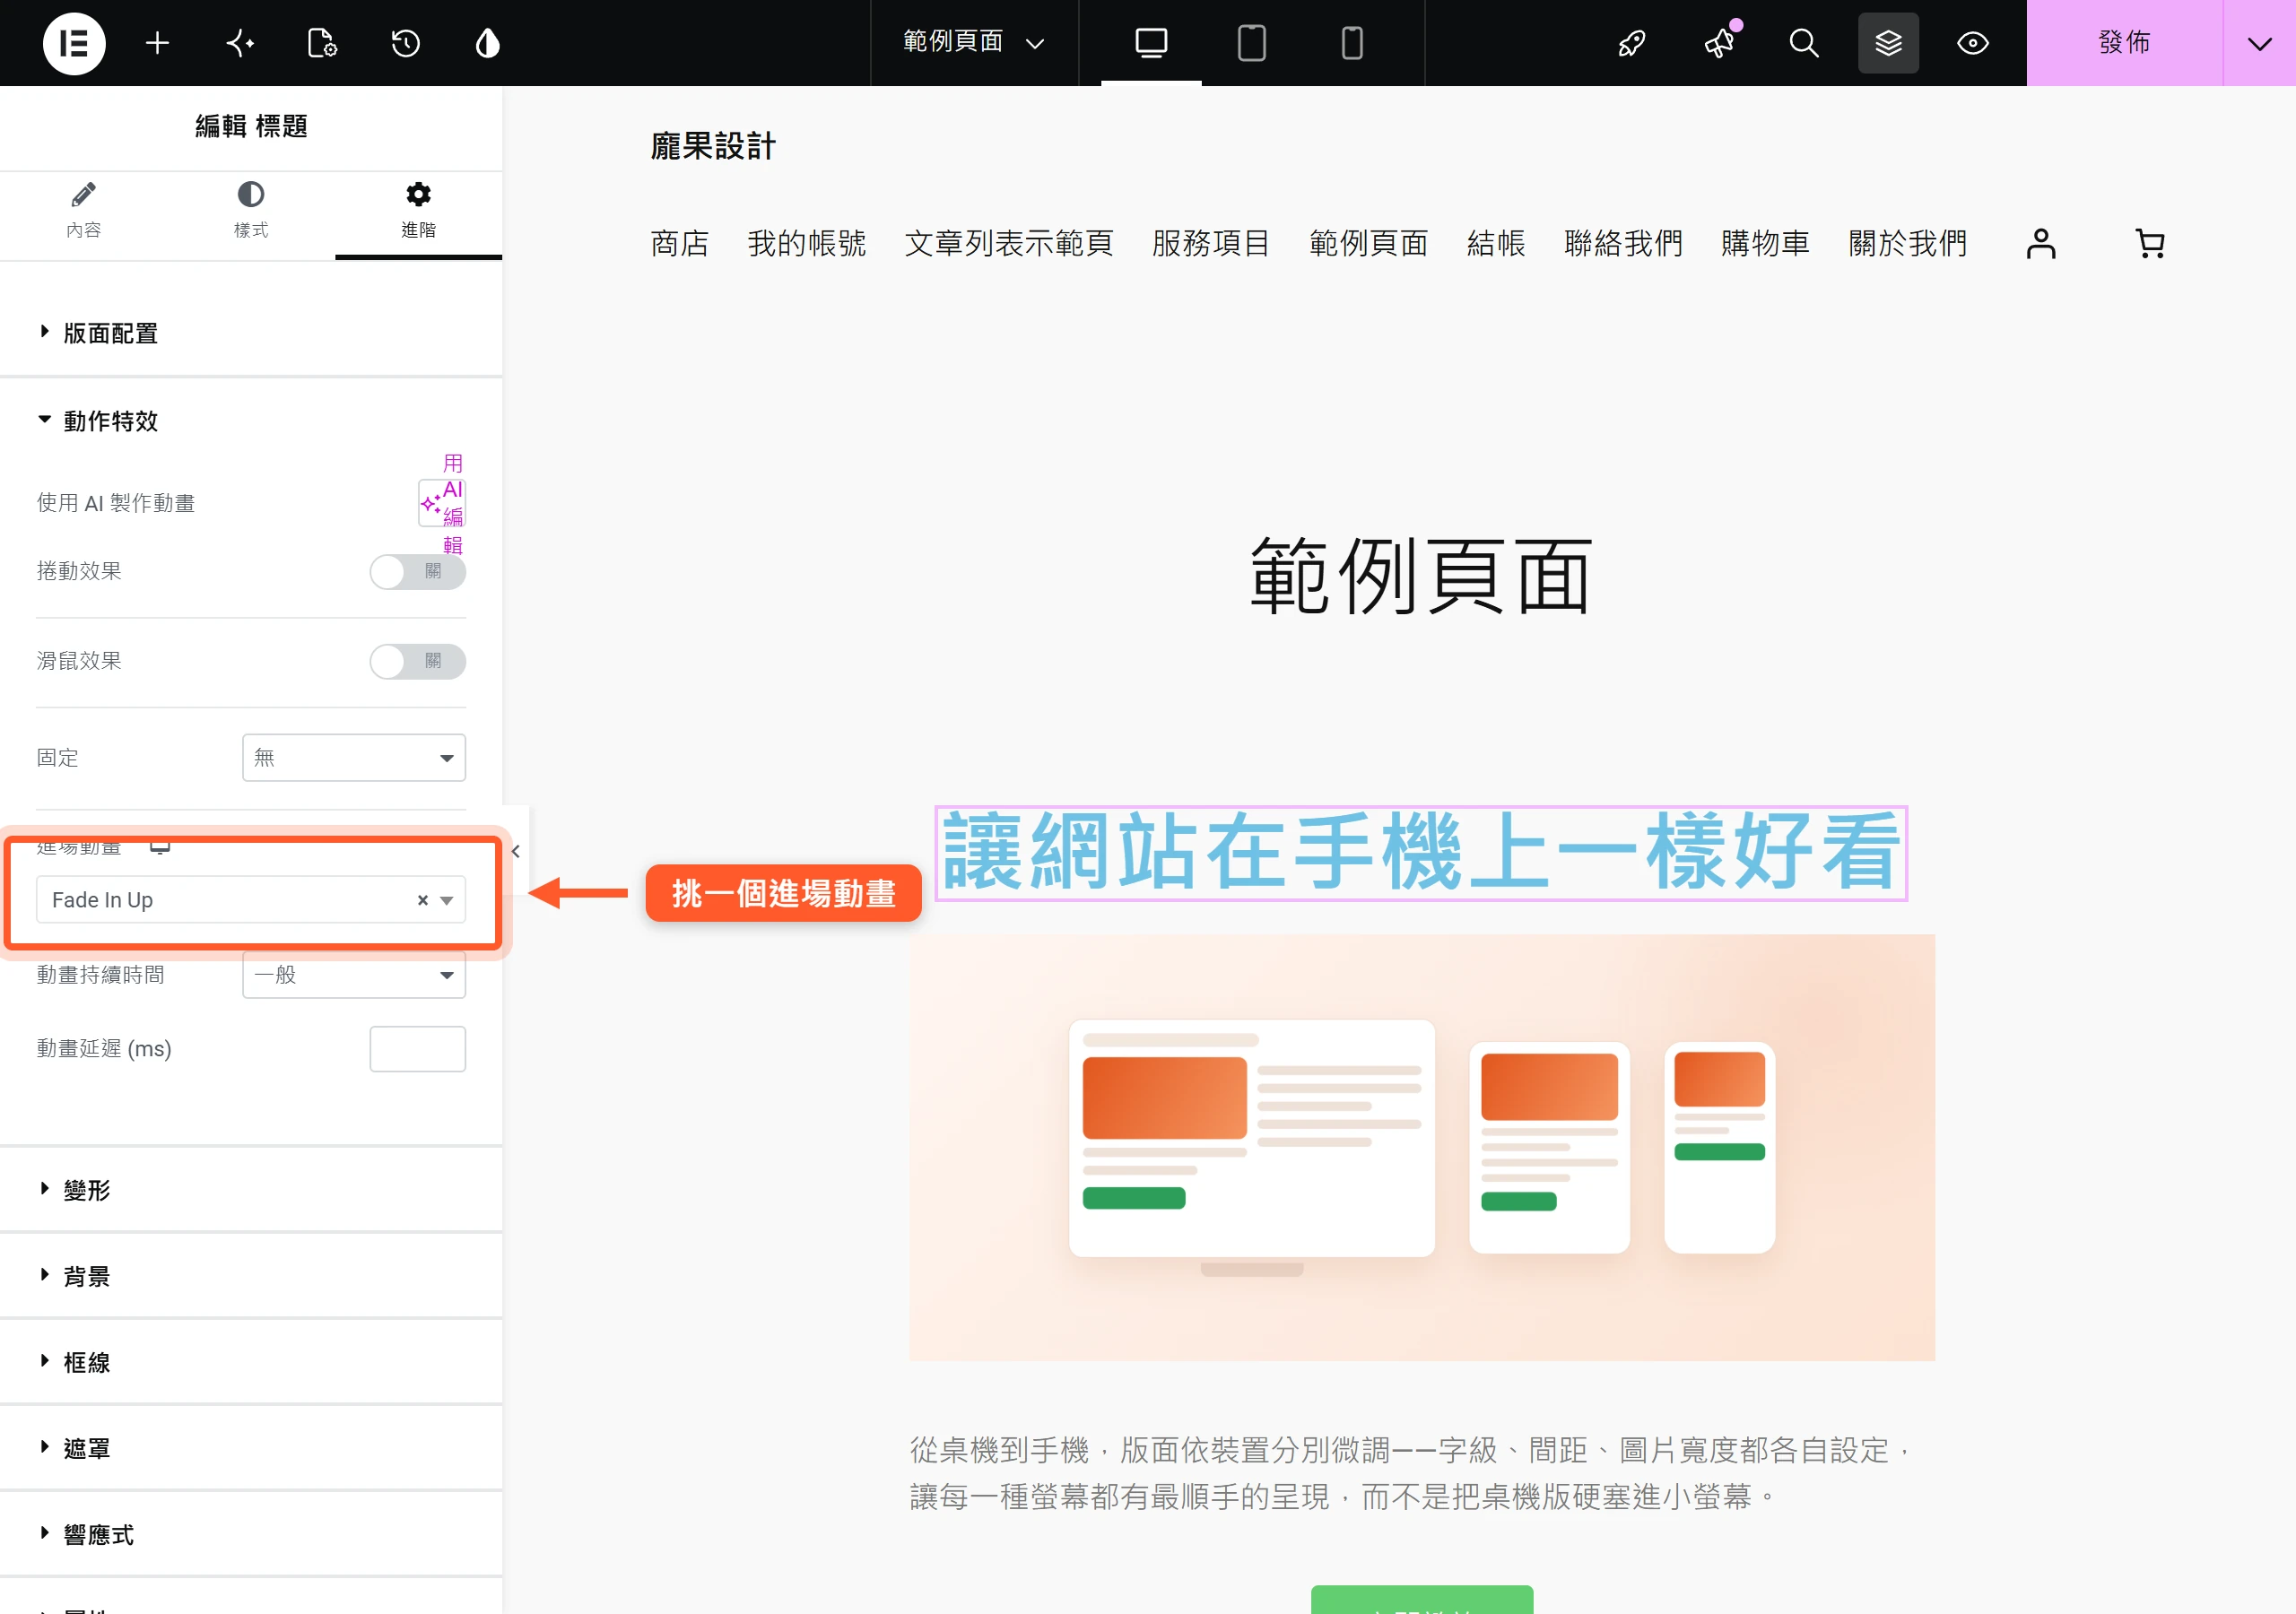Screen dimensions: 2296x1614
Task: Open the user account icon in site header
Action: (x=2041, y=243)
